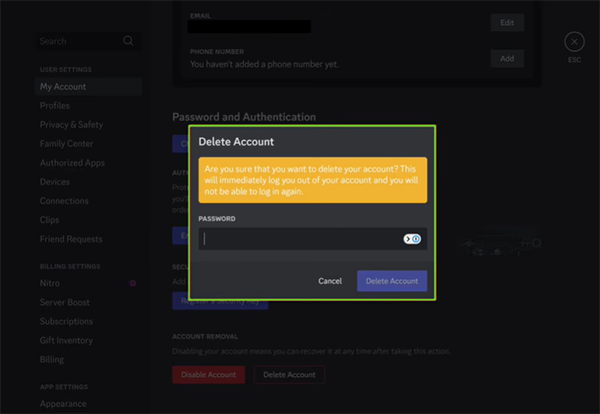Confirm with the blue Delete Account button
Viewport: 600px width, 414px height.
pos(392,281)
